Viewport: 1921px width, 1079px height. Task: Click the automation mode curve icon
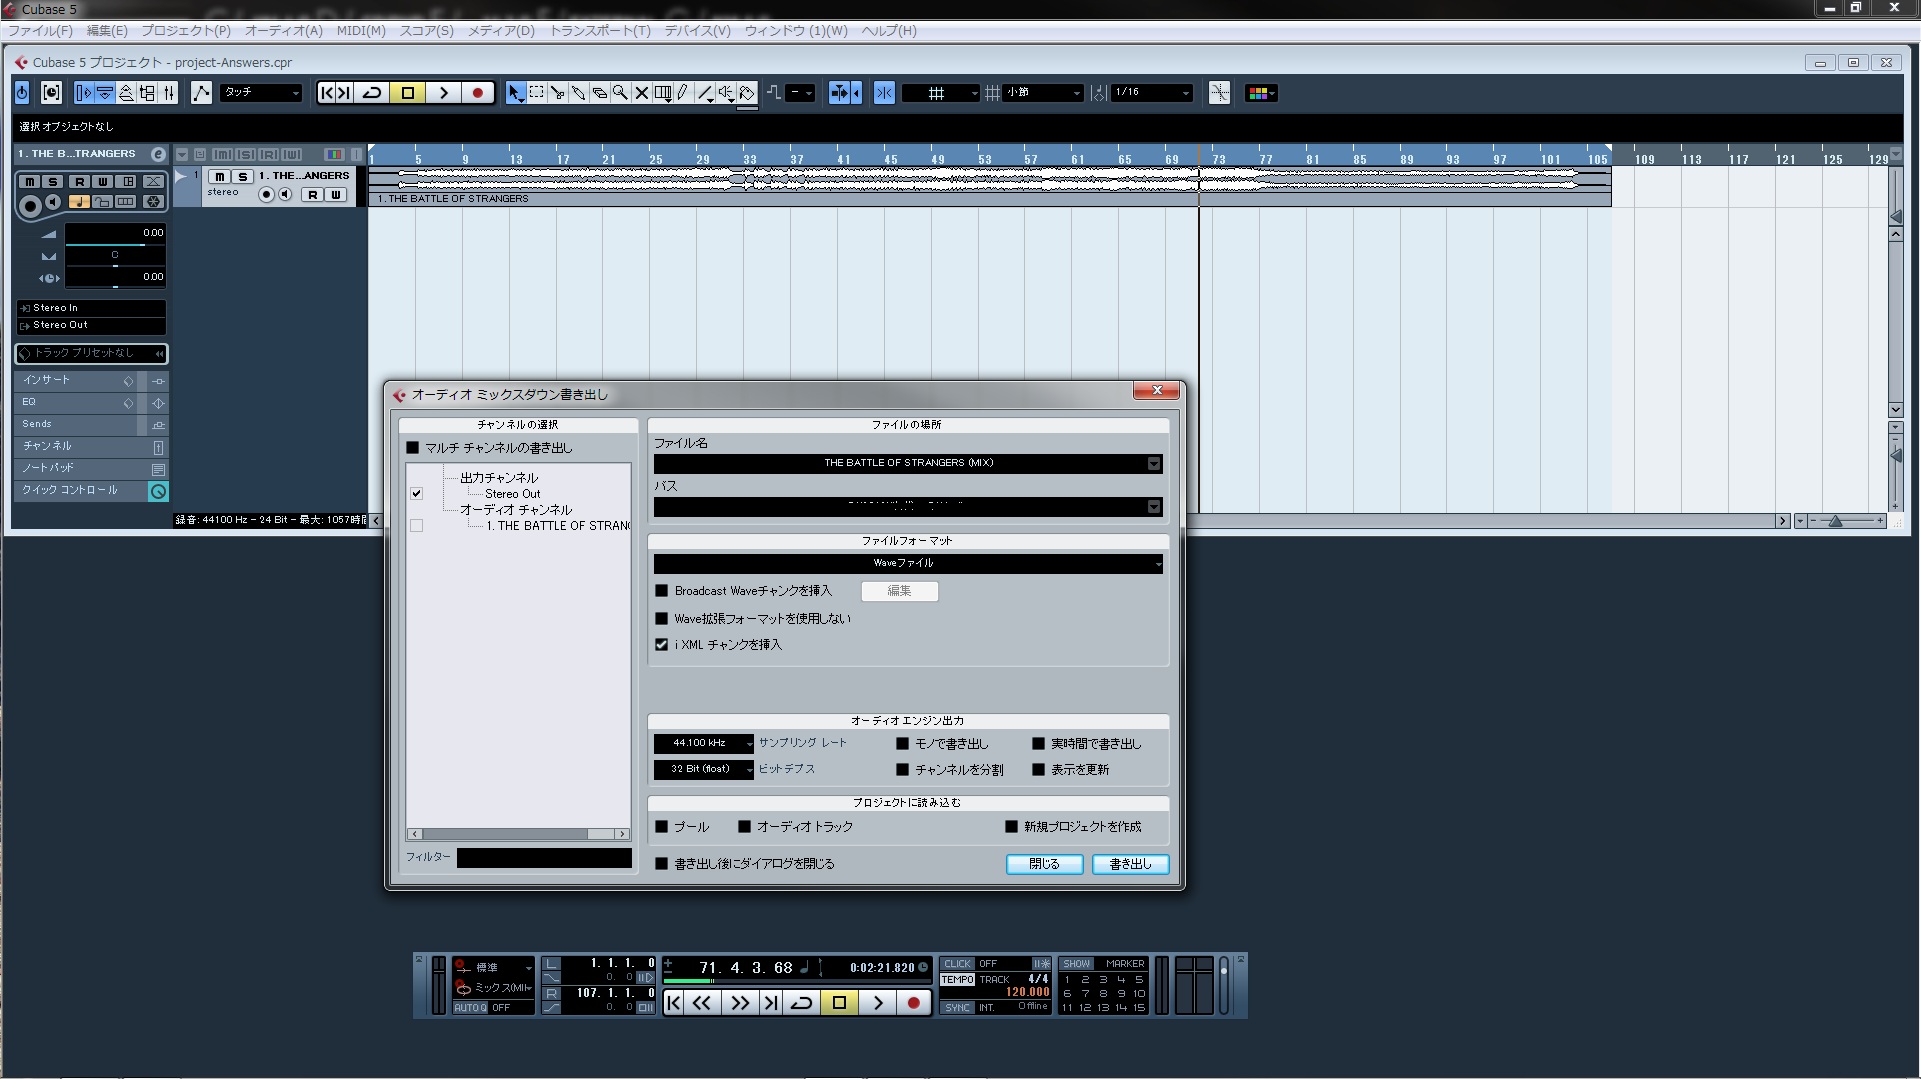coord(201,93)
